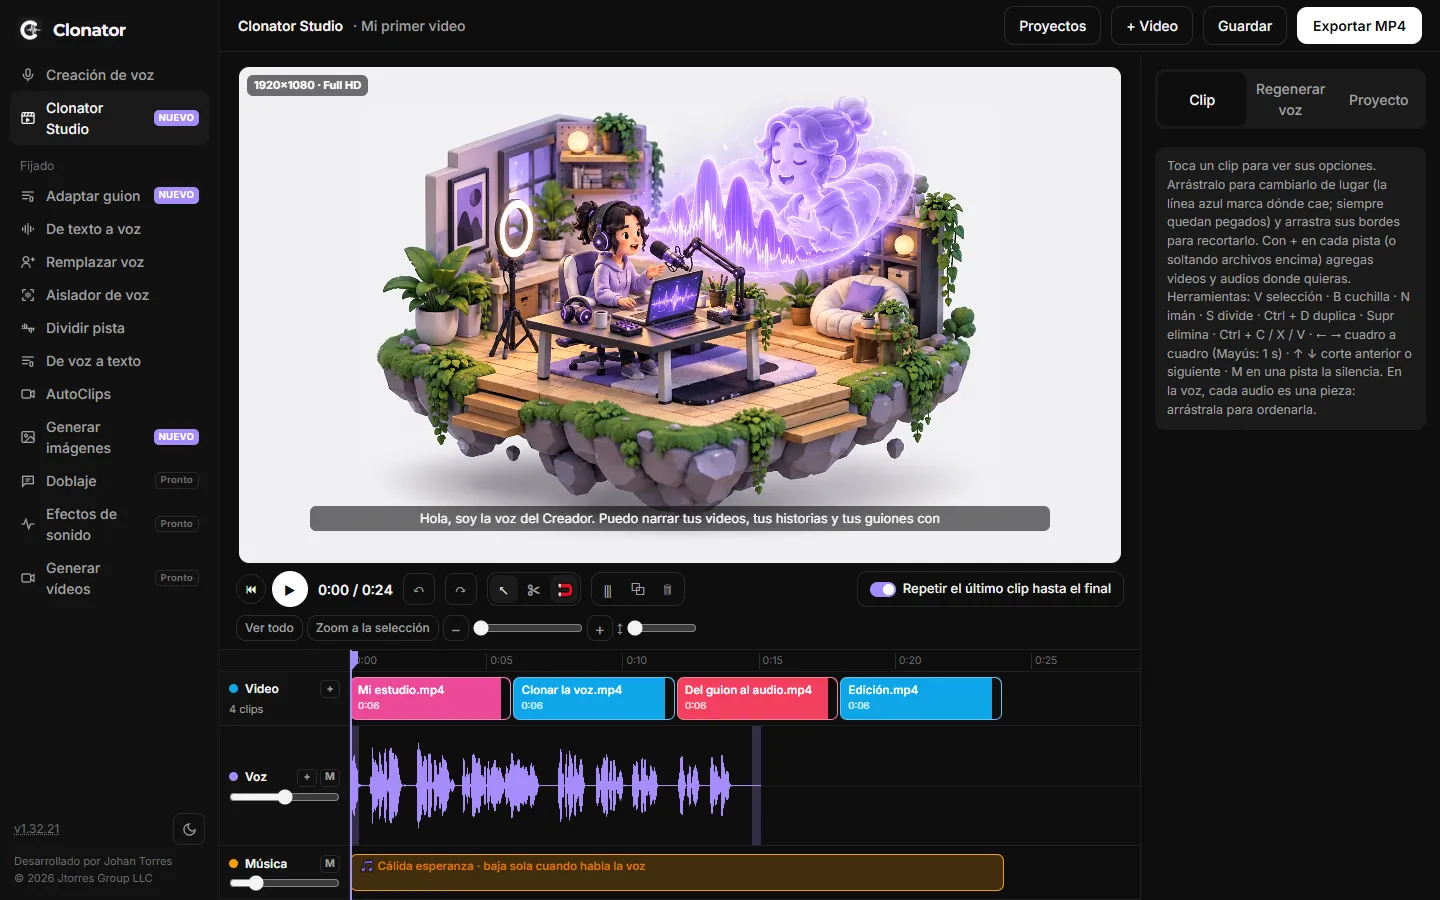The image size is (1440, 900).
Task: Click the Guardar button
Action: [1245, 26]
